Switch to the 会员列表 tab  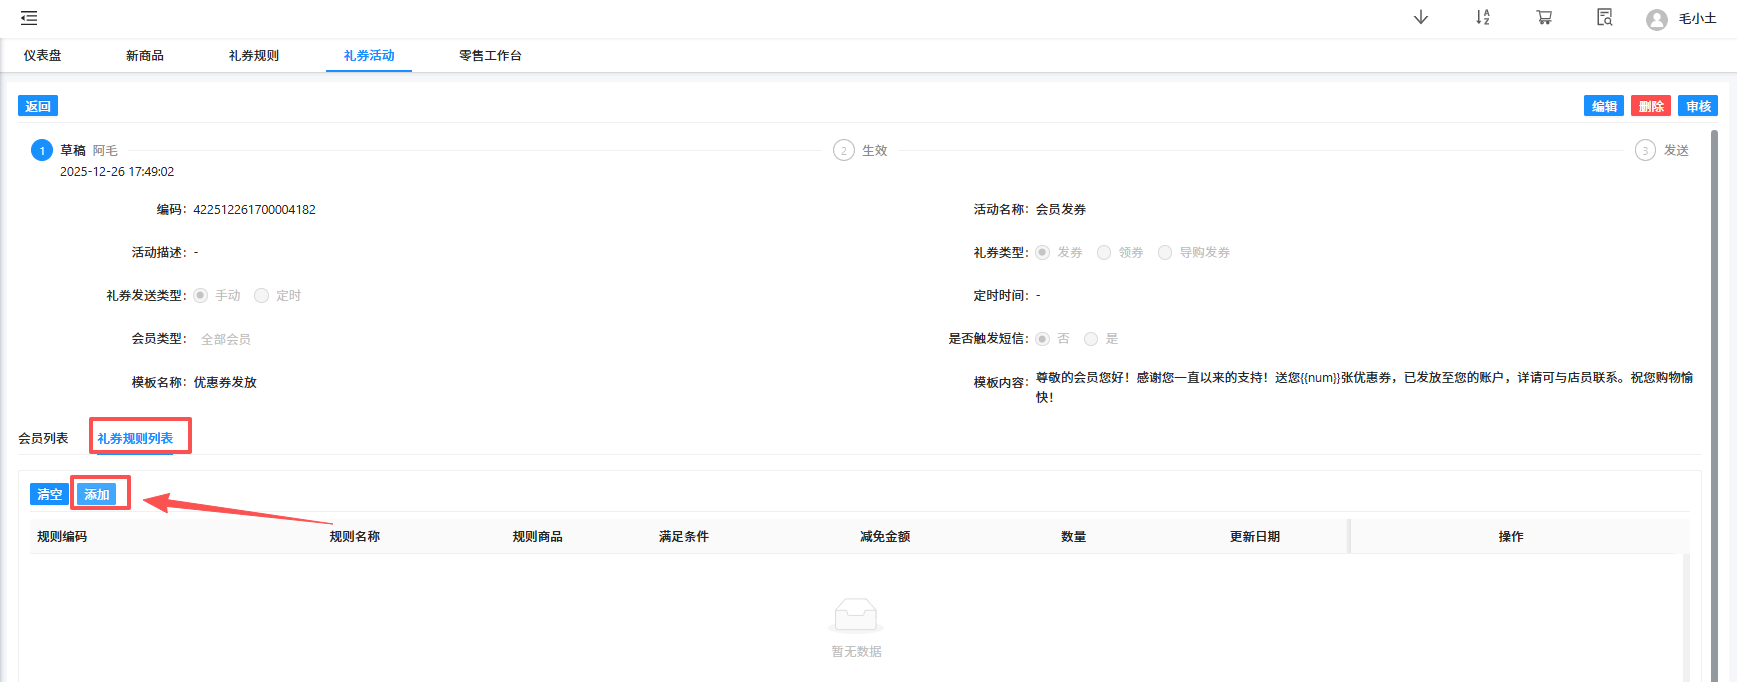pyautogui.click(x=43, y=439)
